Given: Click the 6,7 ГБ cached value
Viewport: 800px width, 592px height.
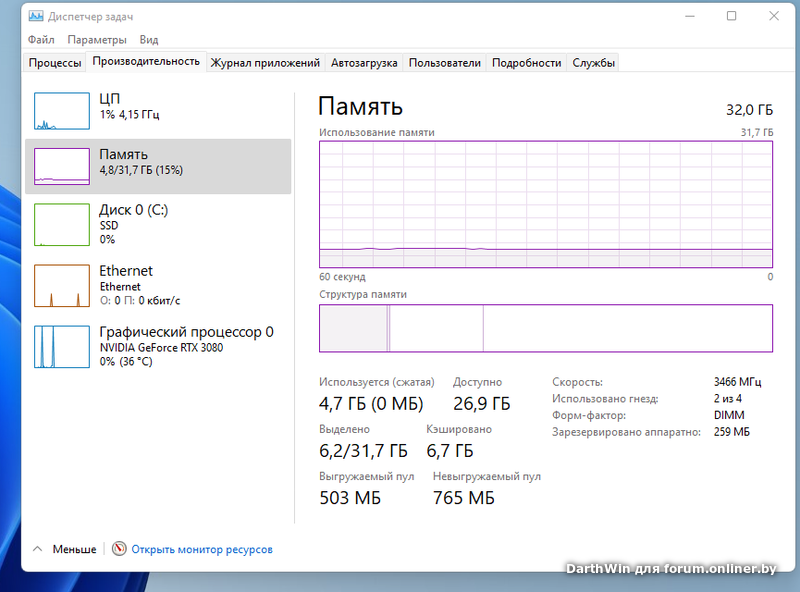Looking at the screenshot, I should click(449, 451).
